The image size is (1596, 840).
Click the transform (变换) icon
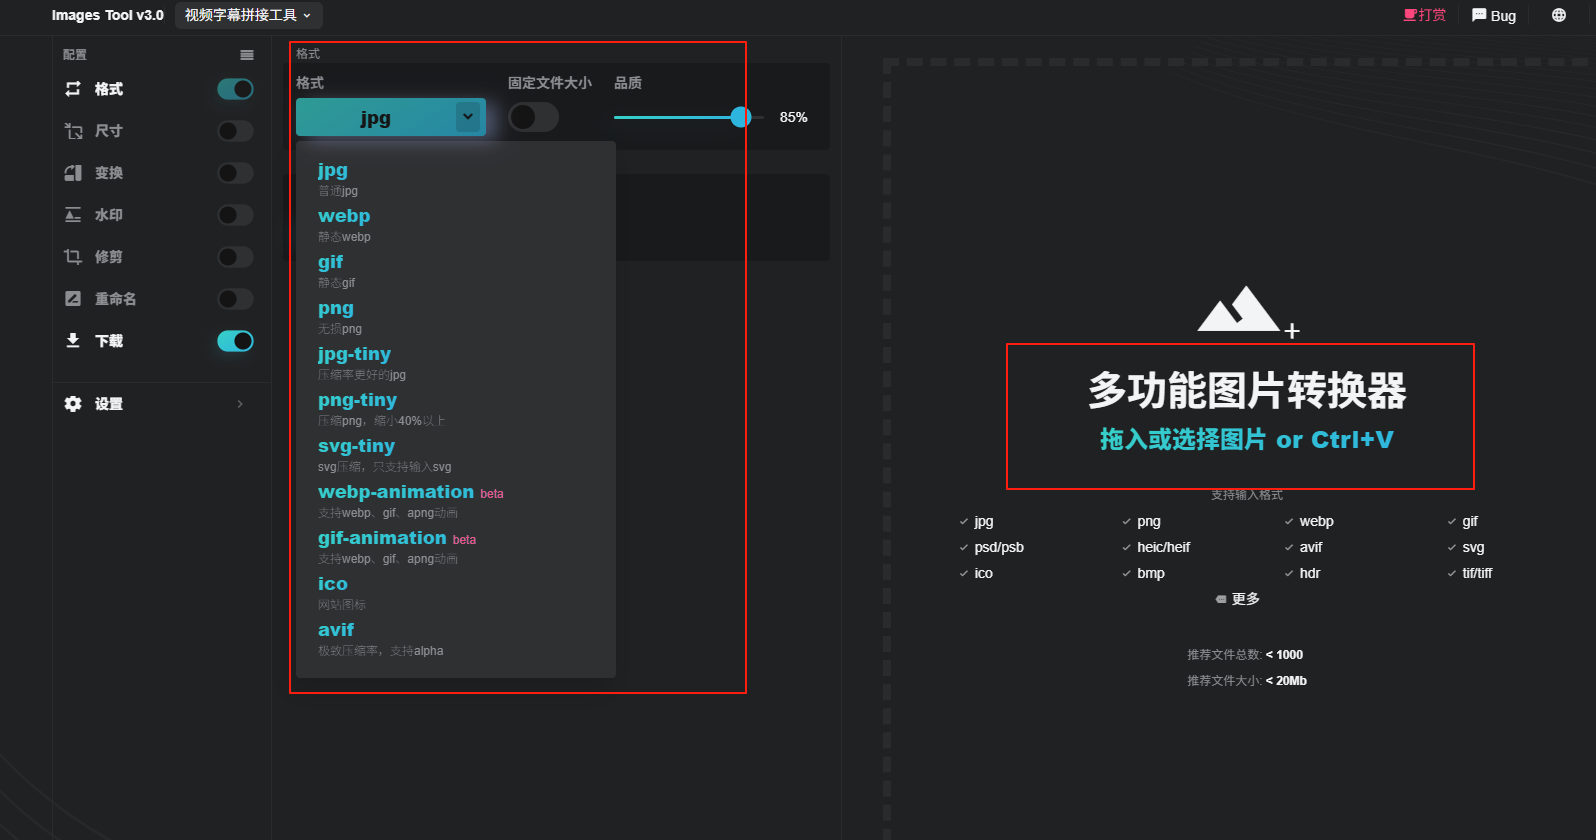[73, 173]
